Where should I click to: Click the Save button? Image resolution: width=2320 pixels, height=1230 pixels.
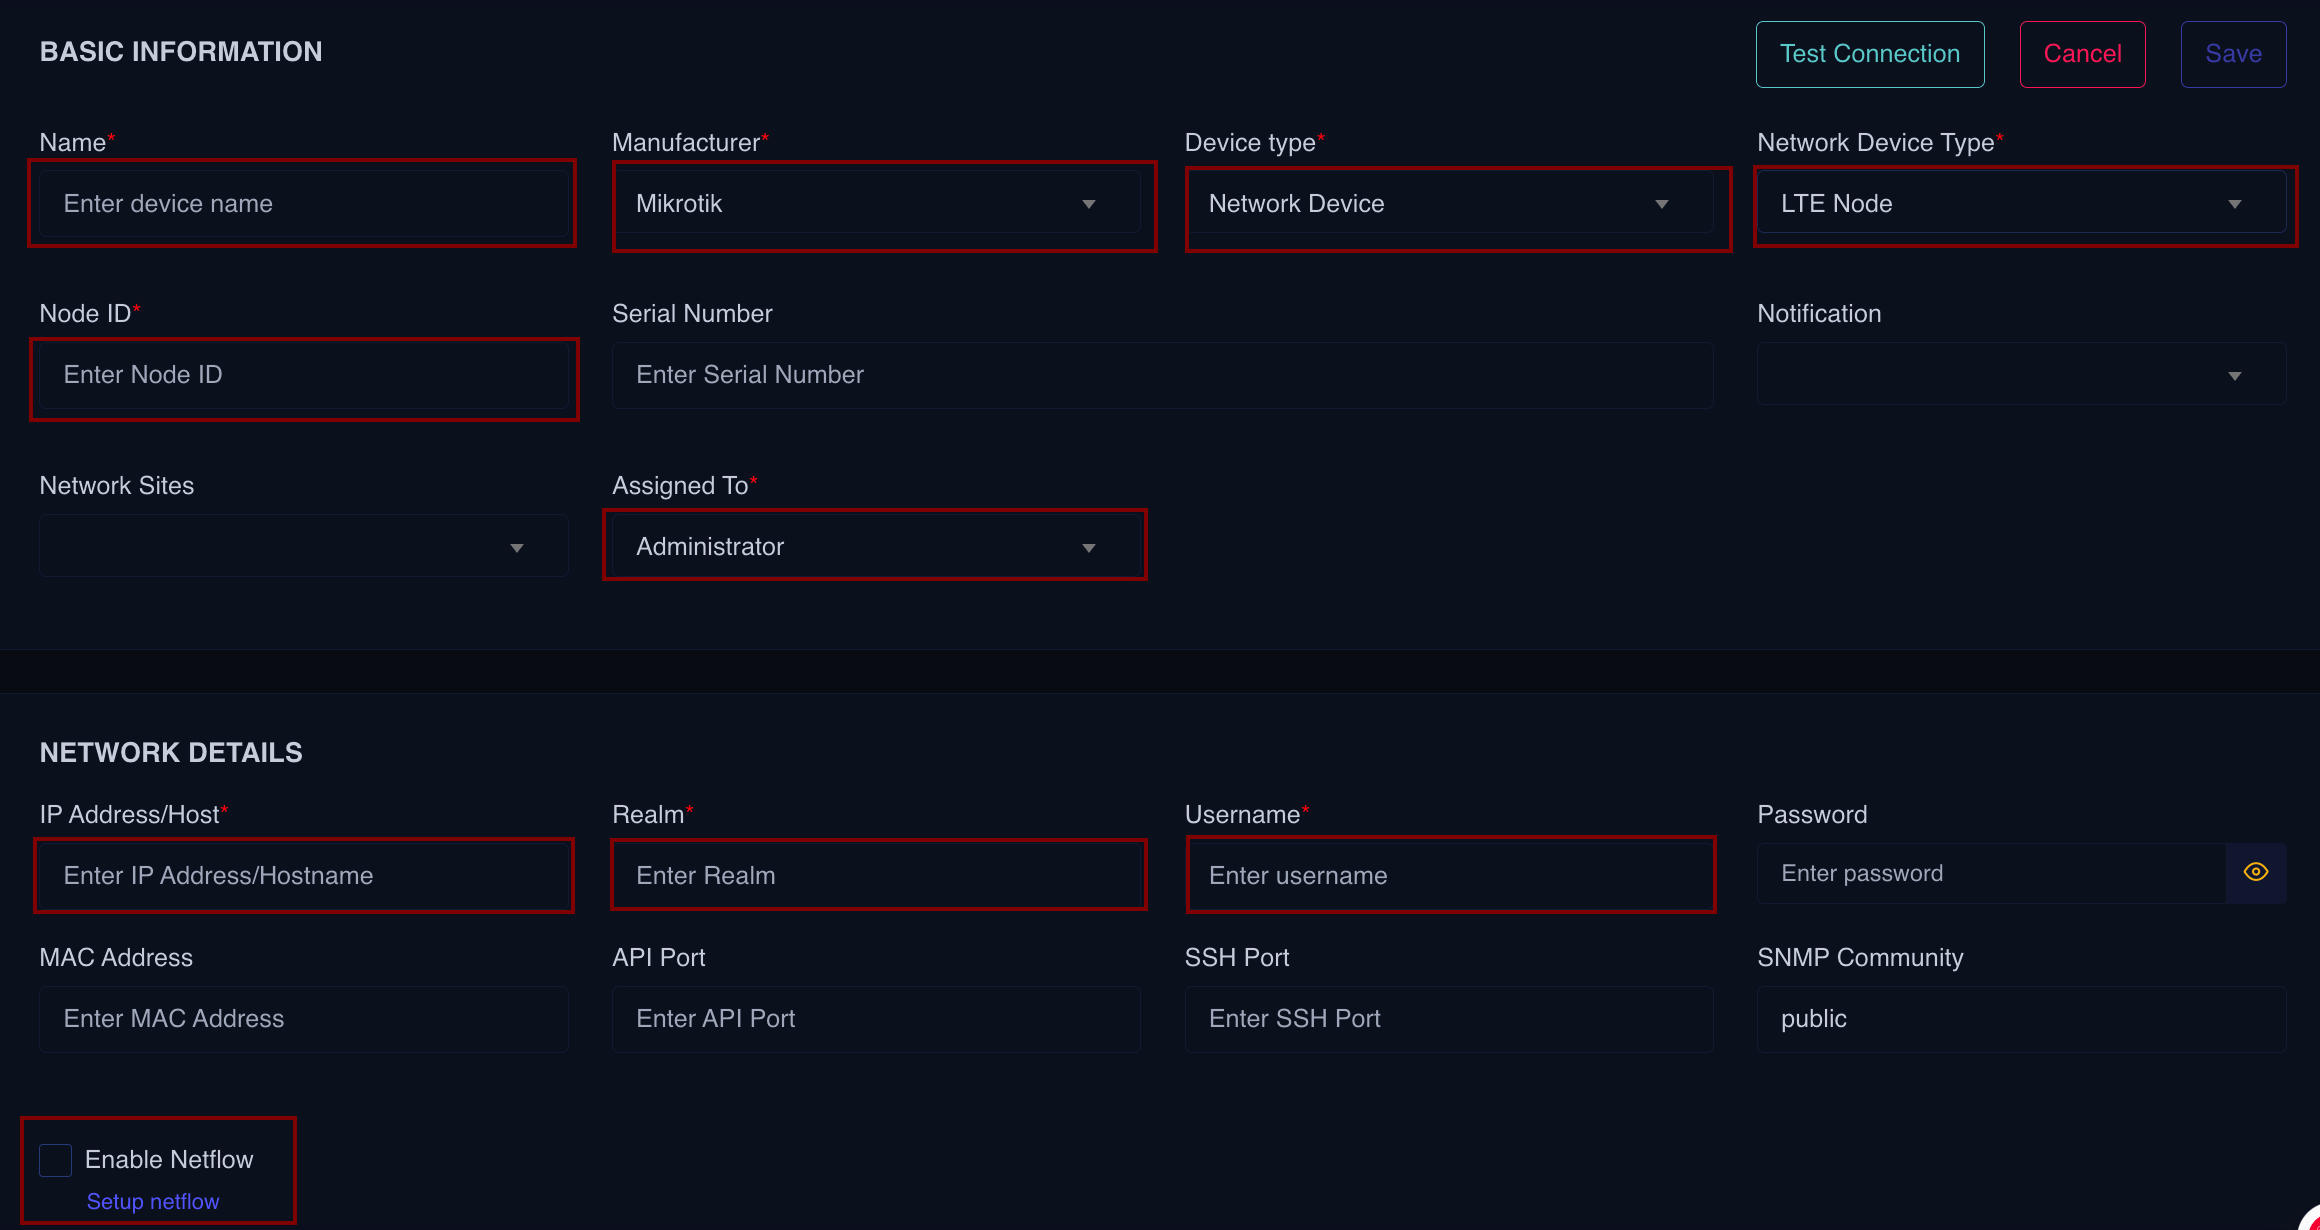(2232, 54)
